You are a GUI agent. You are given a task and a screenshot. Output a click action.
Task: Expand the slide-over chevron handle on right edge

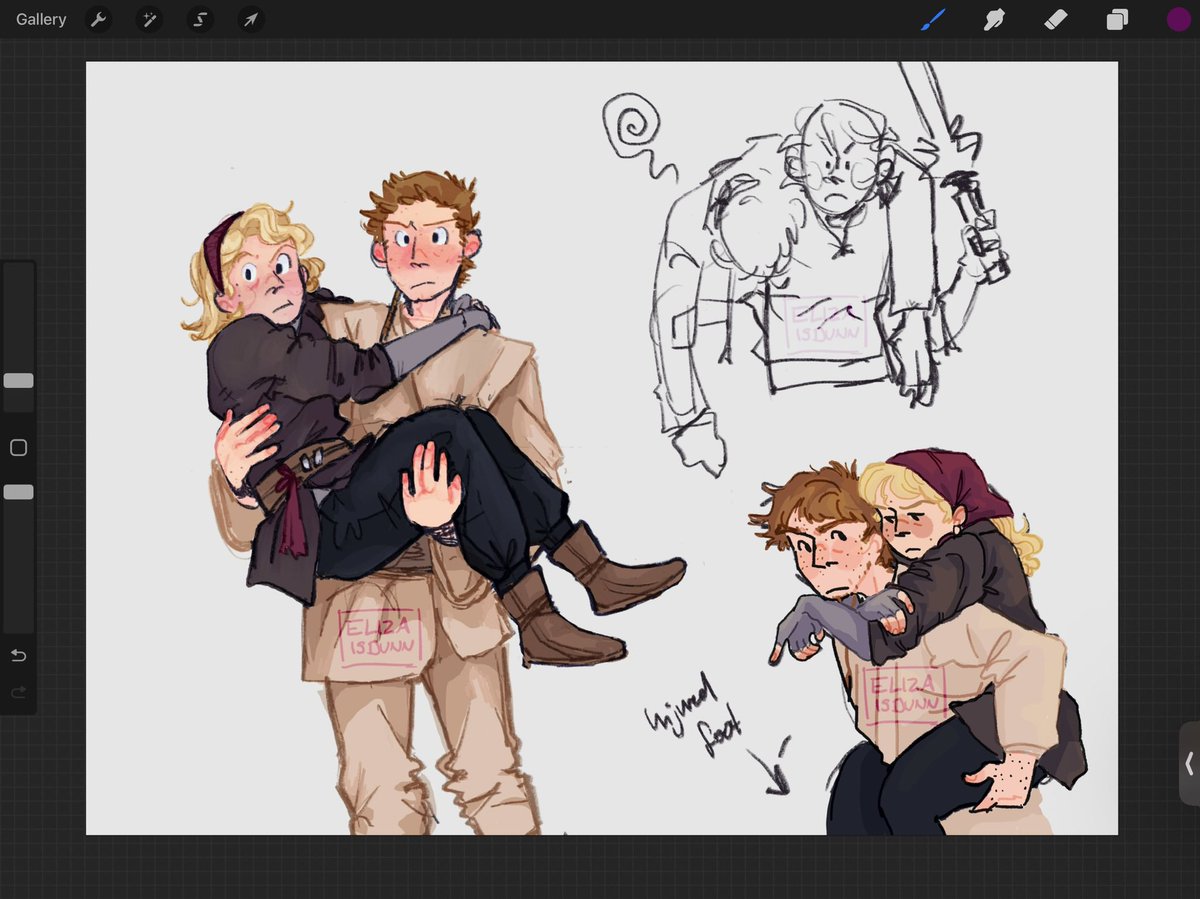click(x=1189, y=764)
